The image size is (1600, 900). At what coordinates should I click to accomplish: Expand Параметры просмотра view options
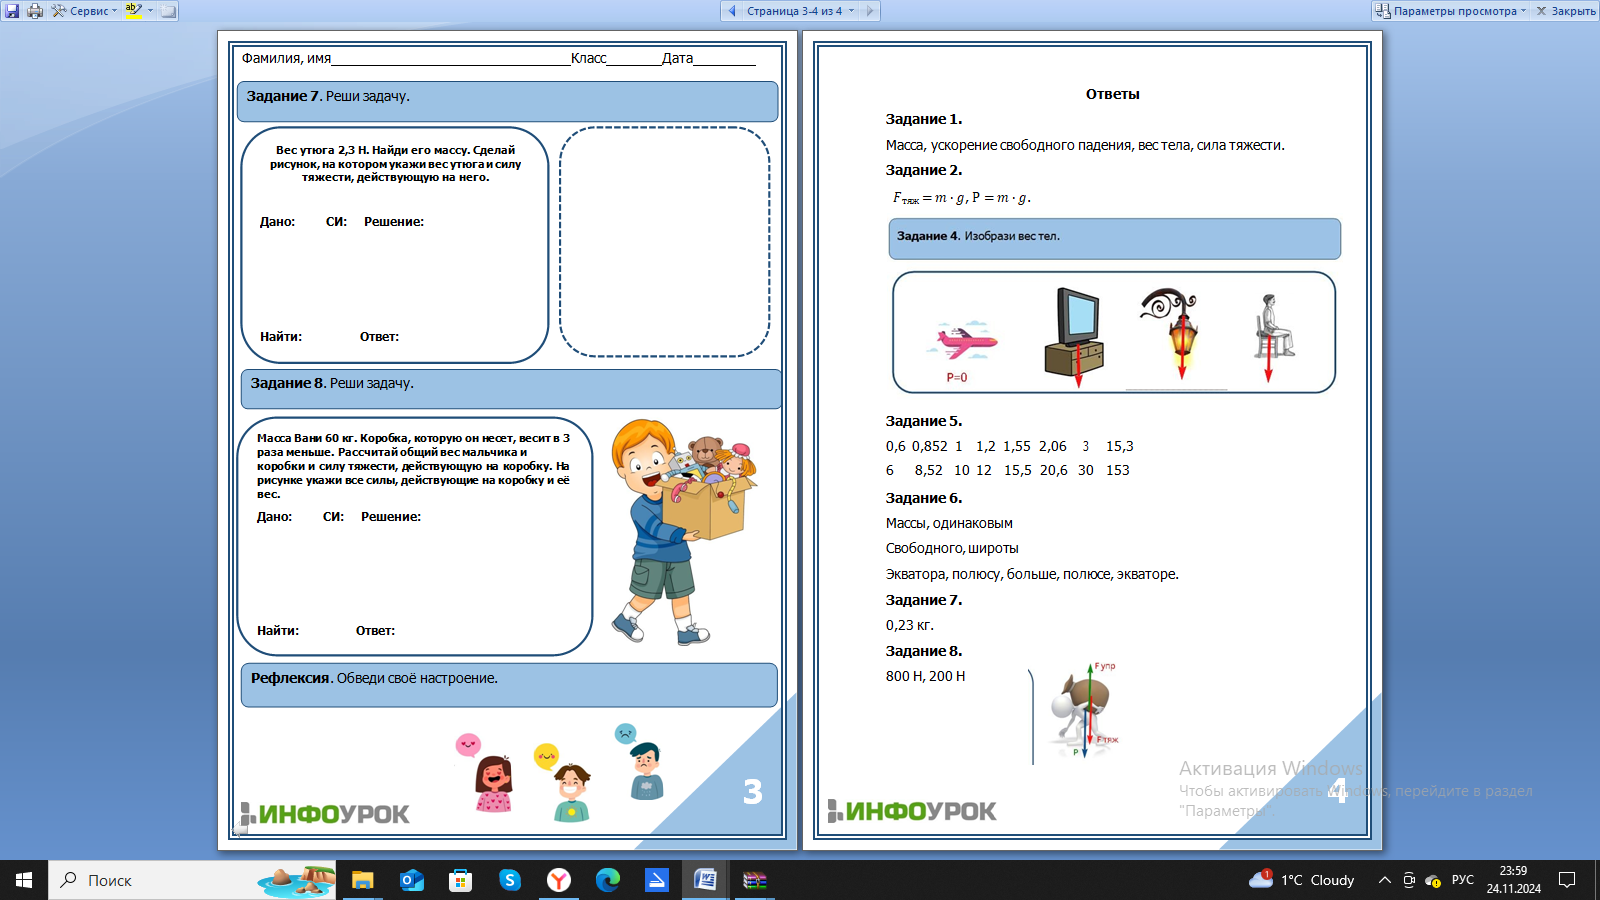pos(1452,11)
